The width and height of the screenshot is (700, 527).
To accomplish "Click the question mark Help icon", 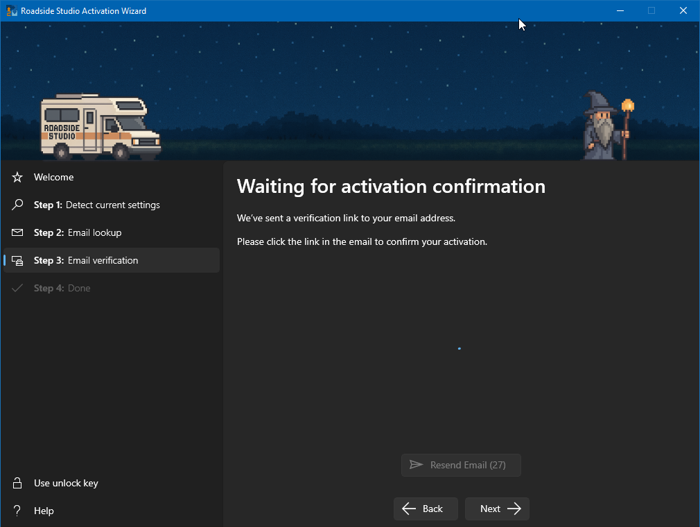I will [17, 511].
